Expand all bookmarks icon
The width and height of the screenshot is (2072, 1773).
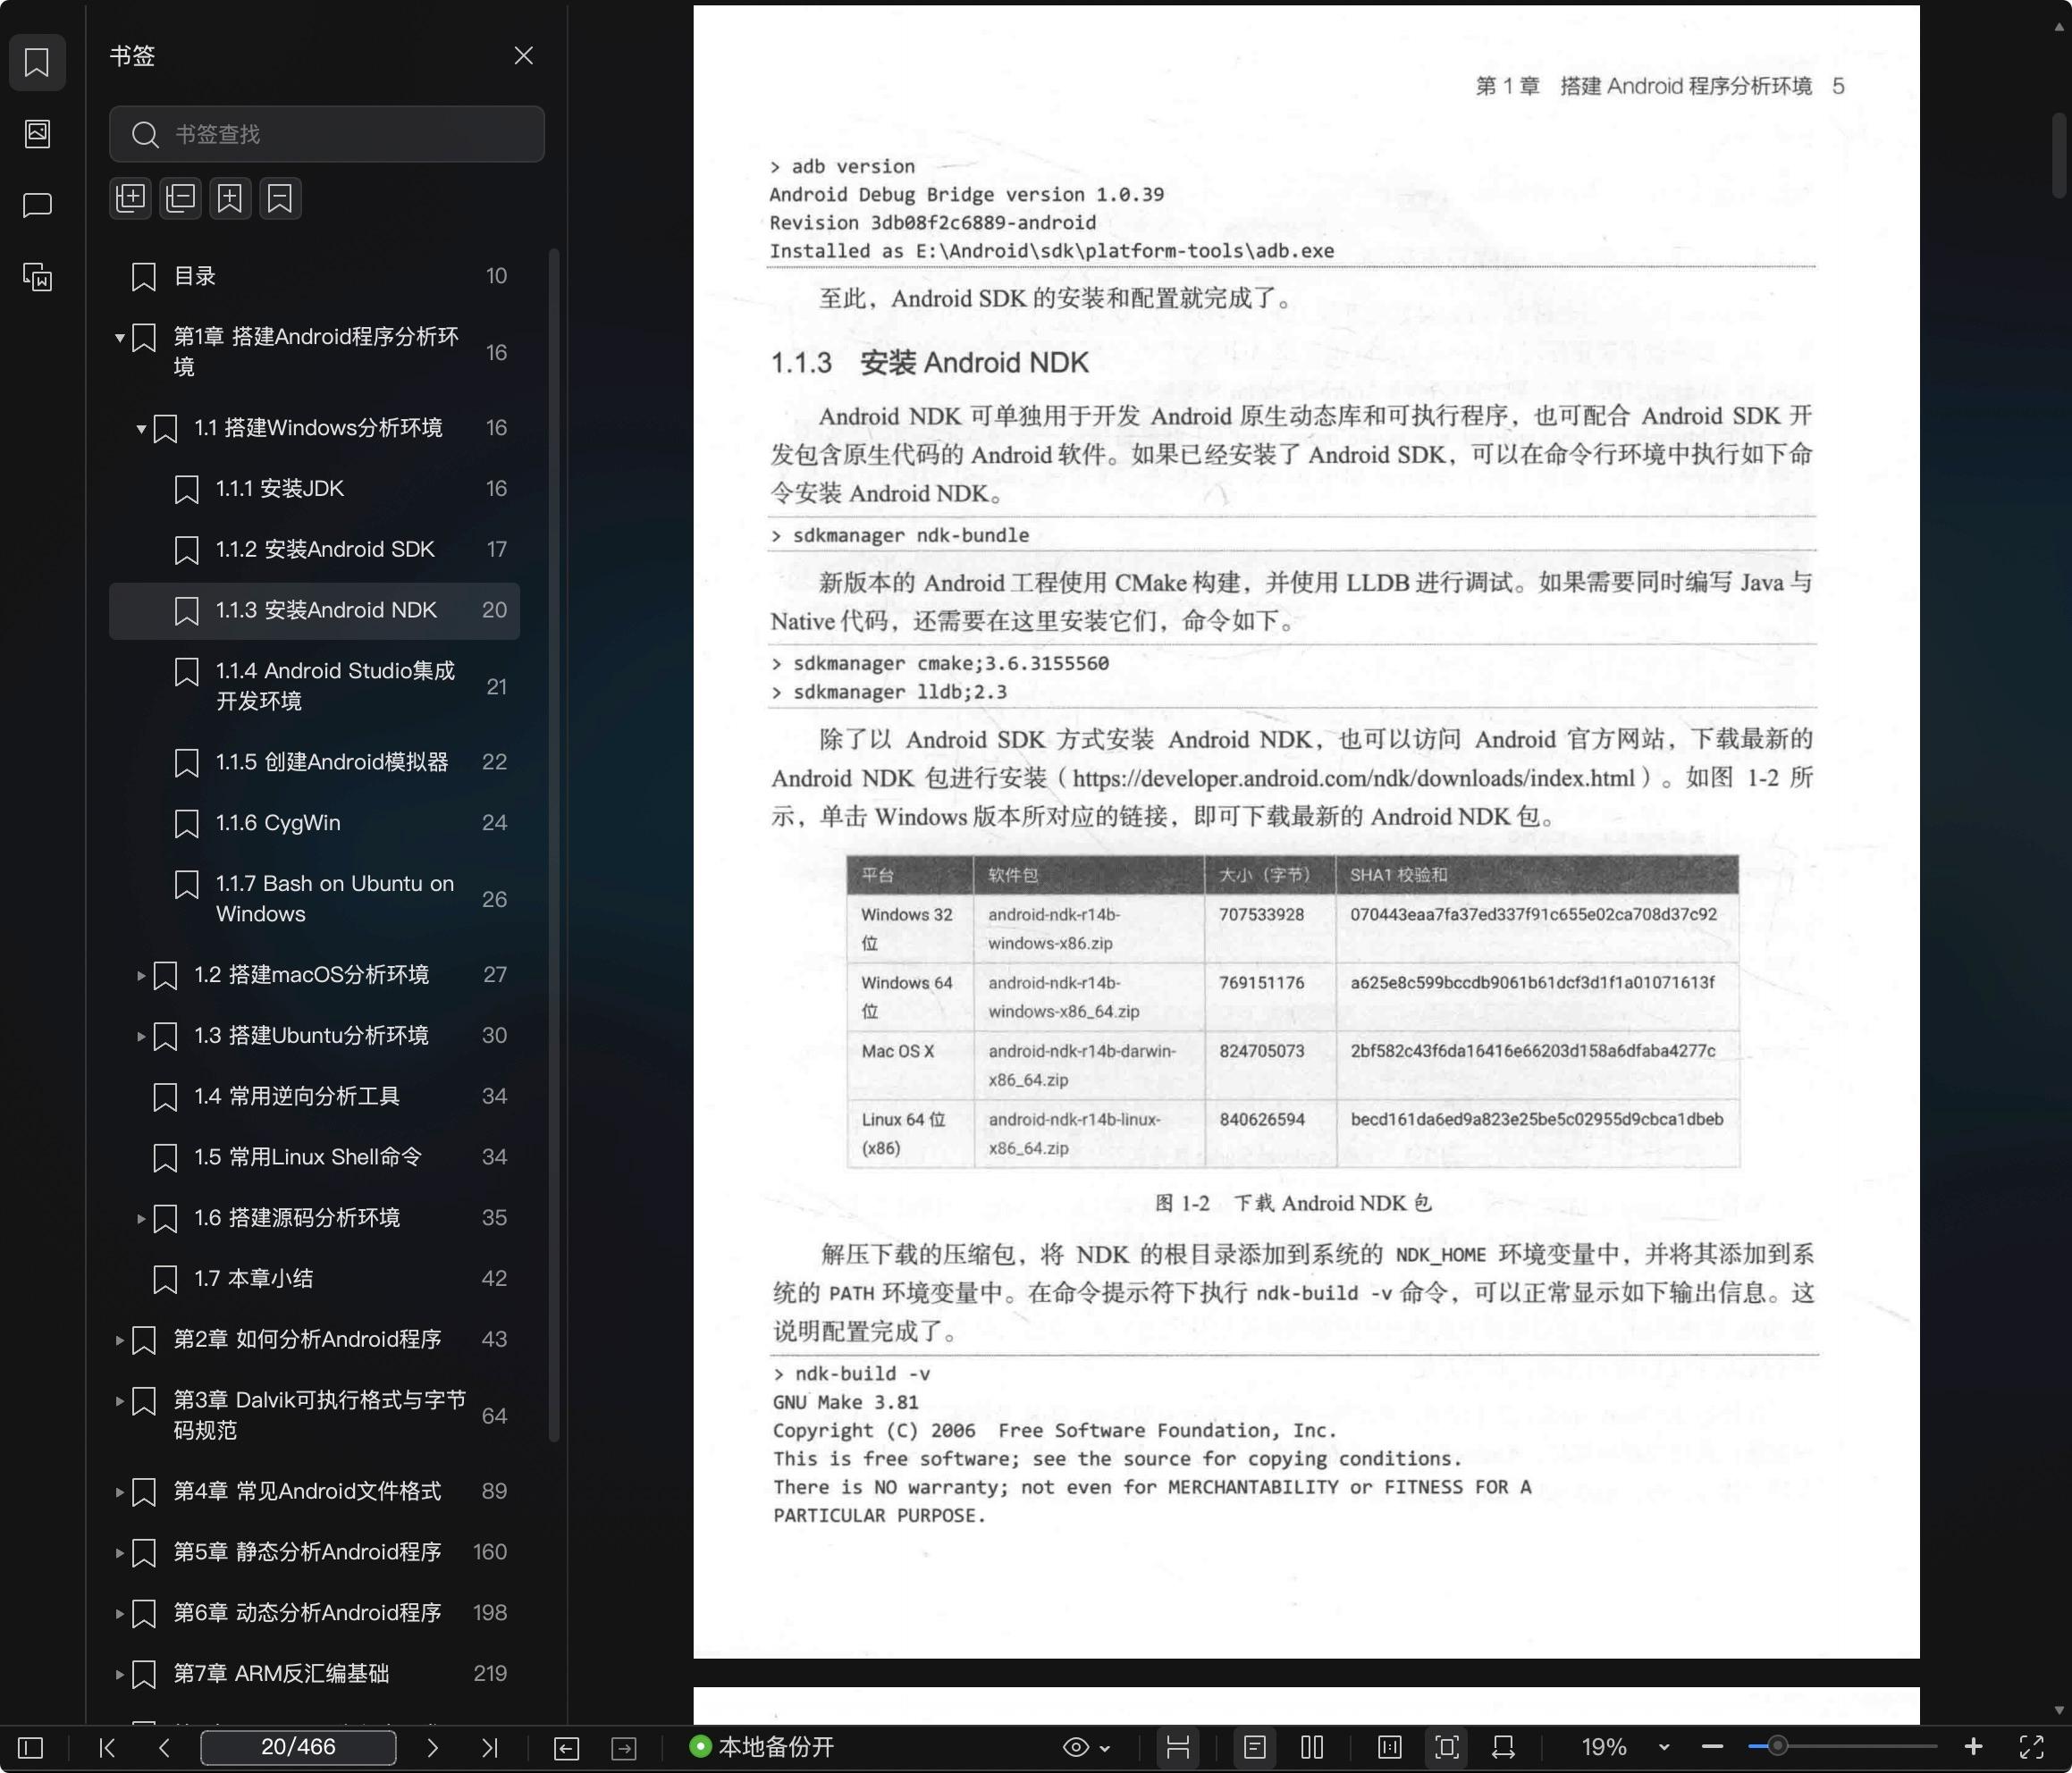(130, 198)
